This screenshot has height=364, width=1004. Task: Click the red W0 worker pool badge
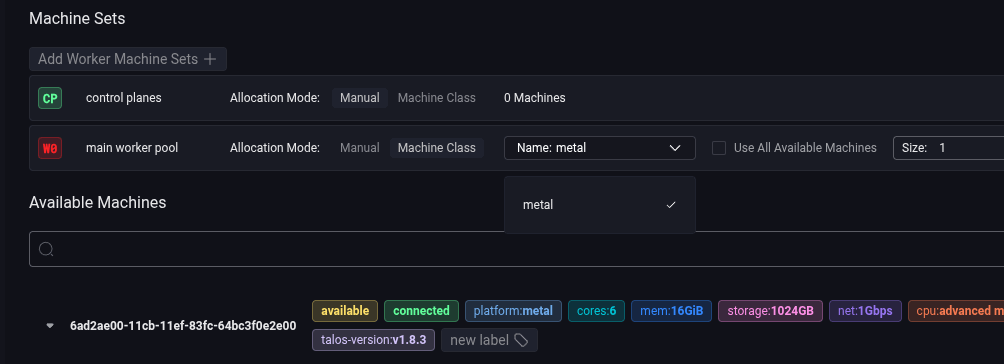(50, 148)
